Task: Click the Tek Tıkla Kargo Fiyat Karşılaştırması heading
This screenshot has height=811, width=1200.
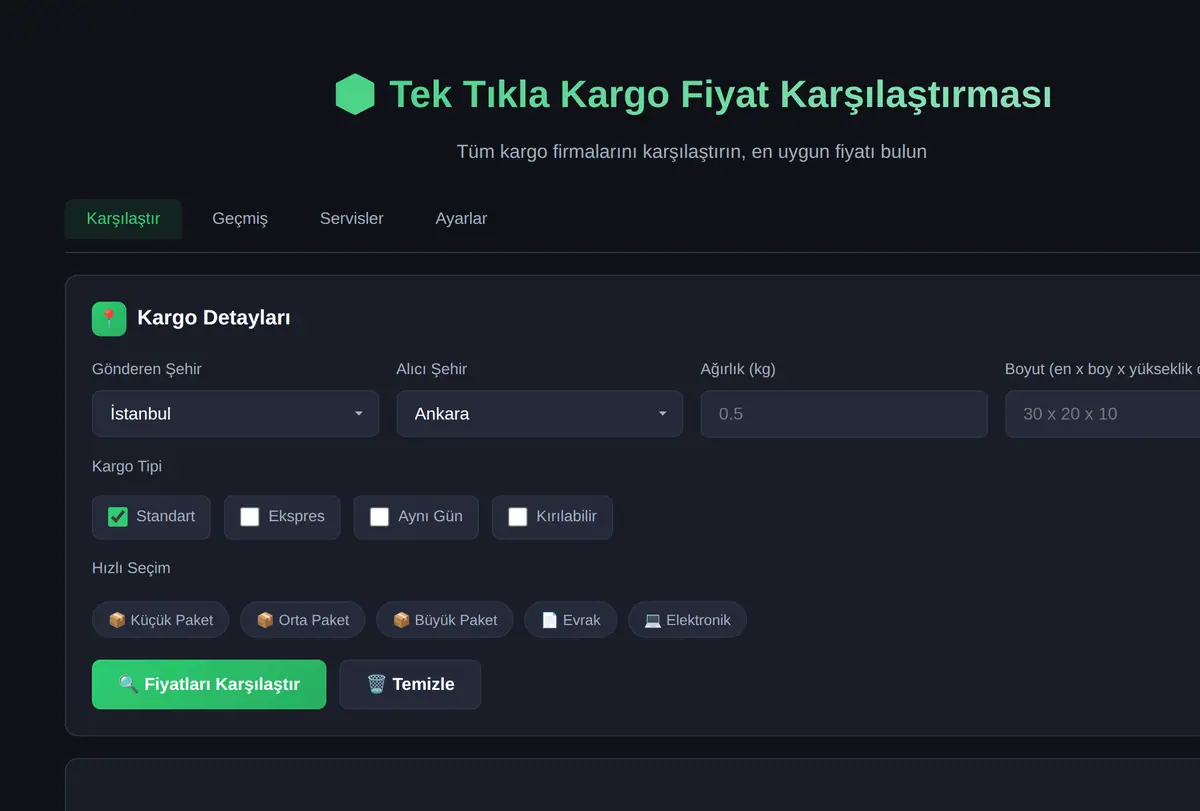Action: (x=720, y=95)
